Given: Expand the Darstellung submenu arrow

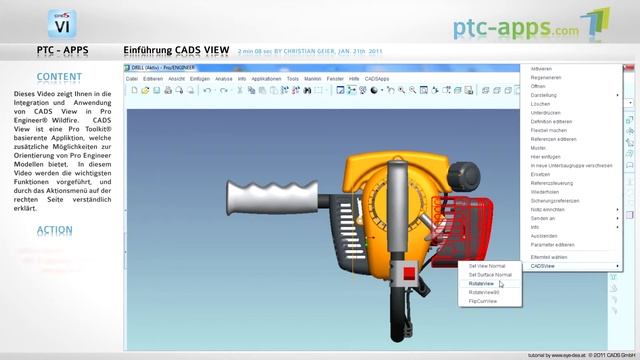Looking at the screenshot, I should 617,95.
